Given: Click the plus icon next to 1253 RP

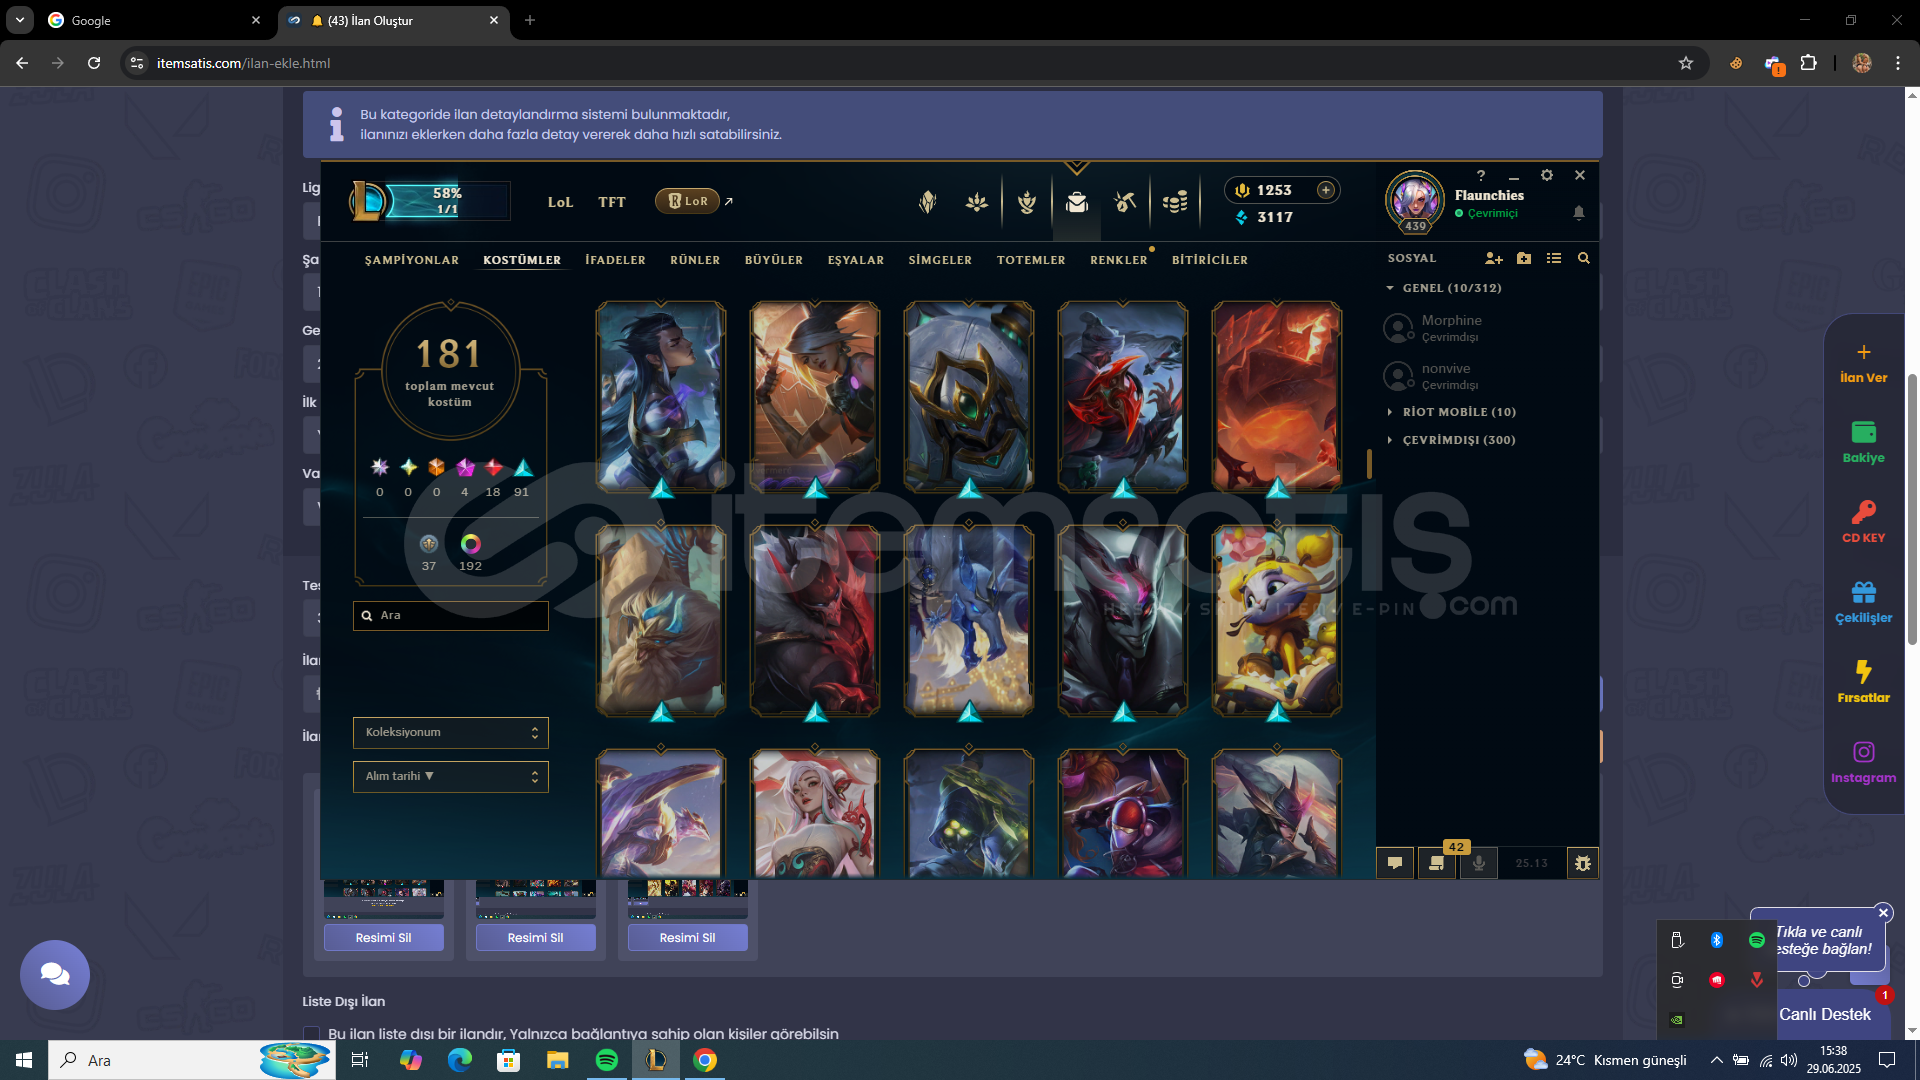Looking at the screenshot, I should coord(1326,190).
